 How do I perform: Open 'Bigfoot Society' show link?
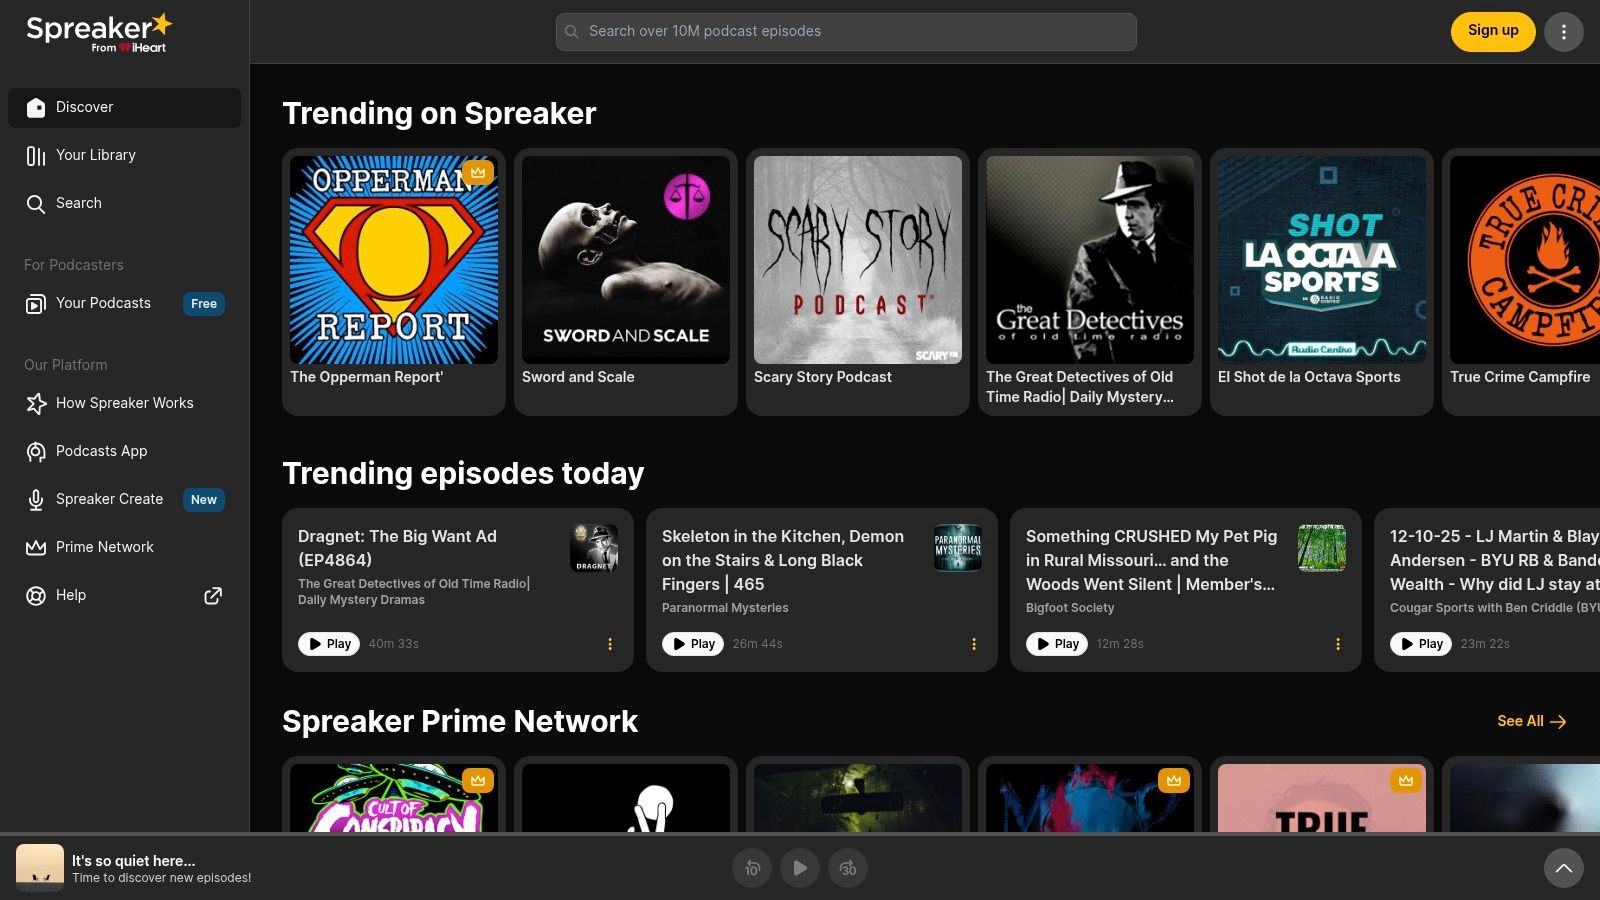[x=1070, y=608]
